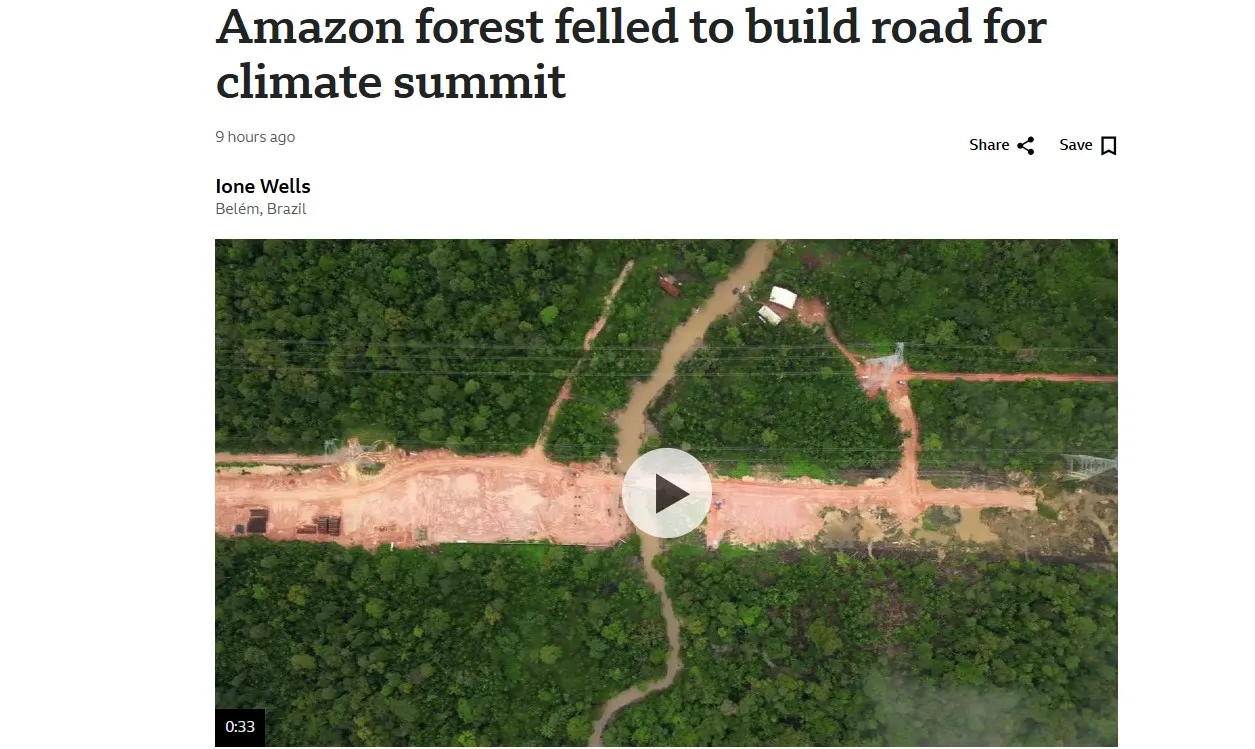The width and height of the screenshot is (1255, 749).
Task: Click the "Save" text label
Action: 1075,145
